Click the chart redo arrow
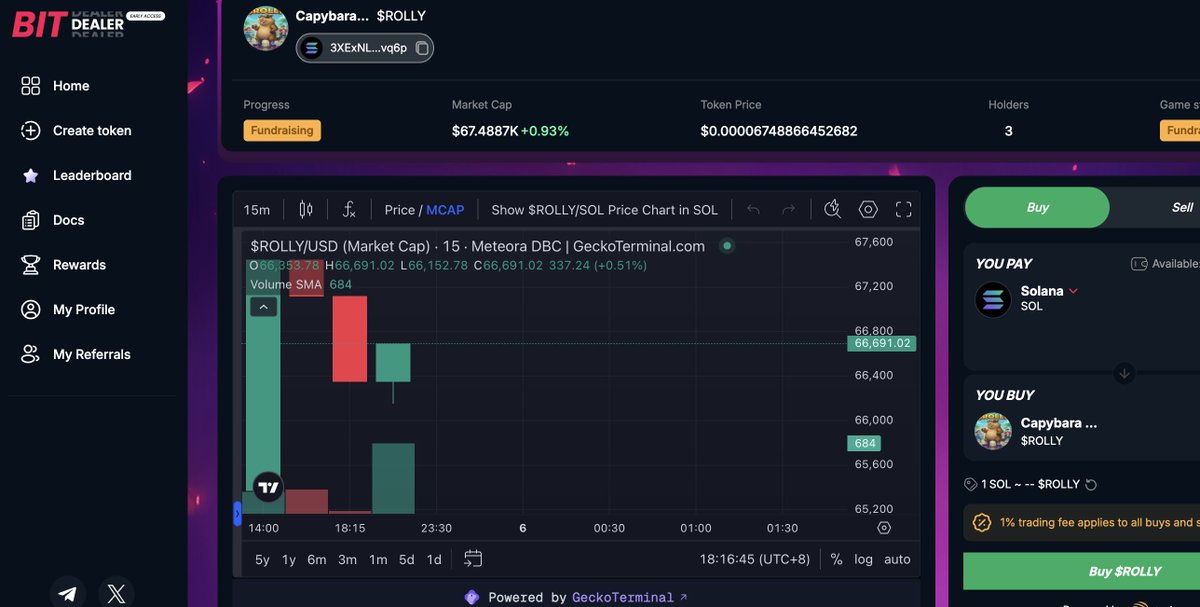This screenshot has width=1200, height=607. [x=789, y=209]
